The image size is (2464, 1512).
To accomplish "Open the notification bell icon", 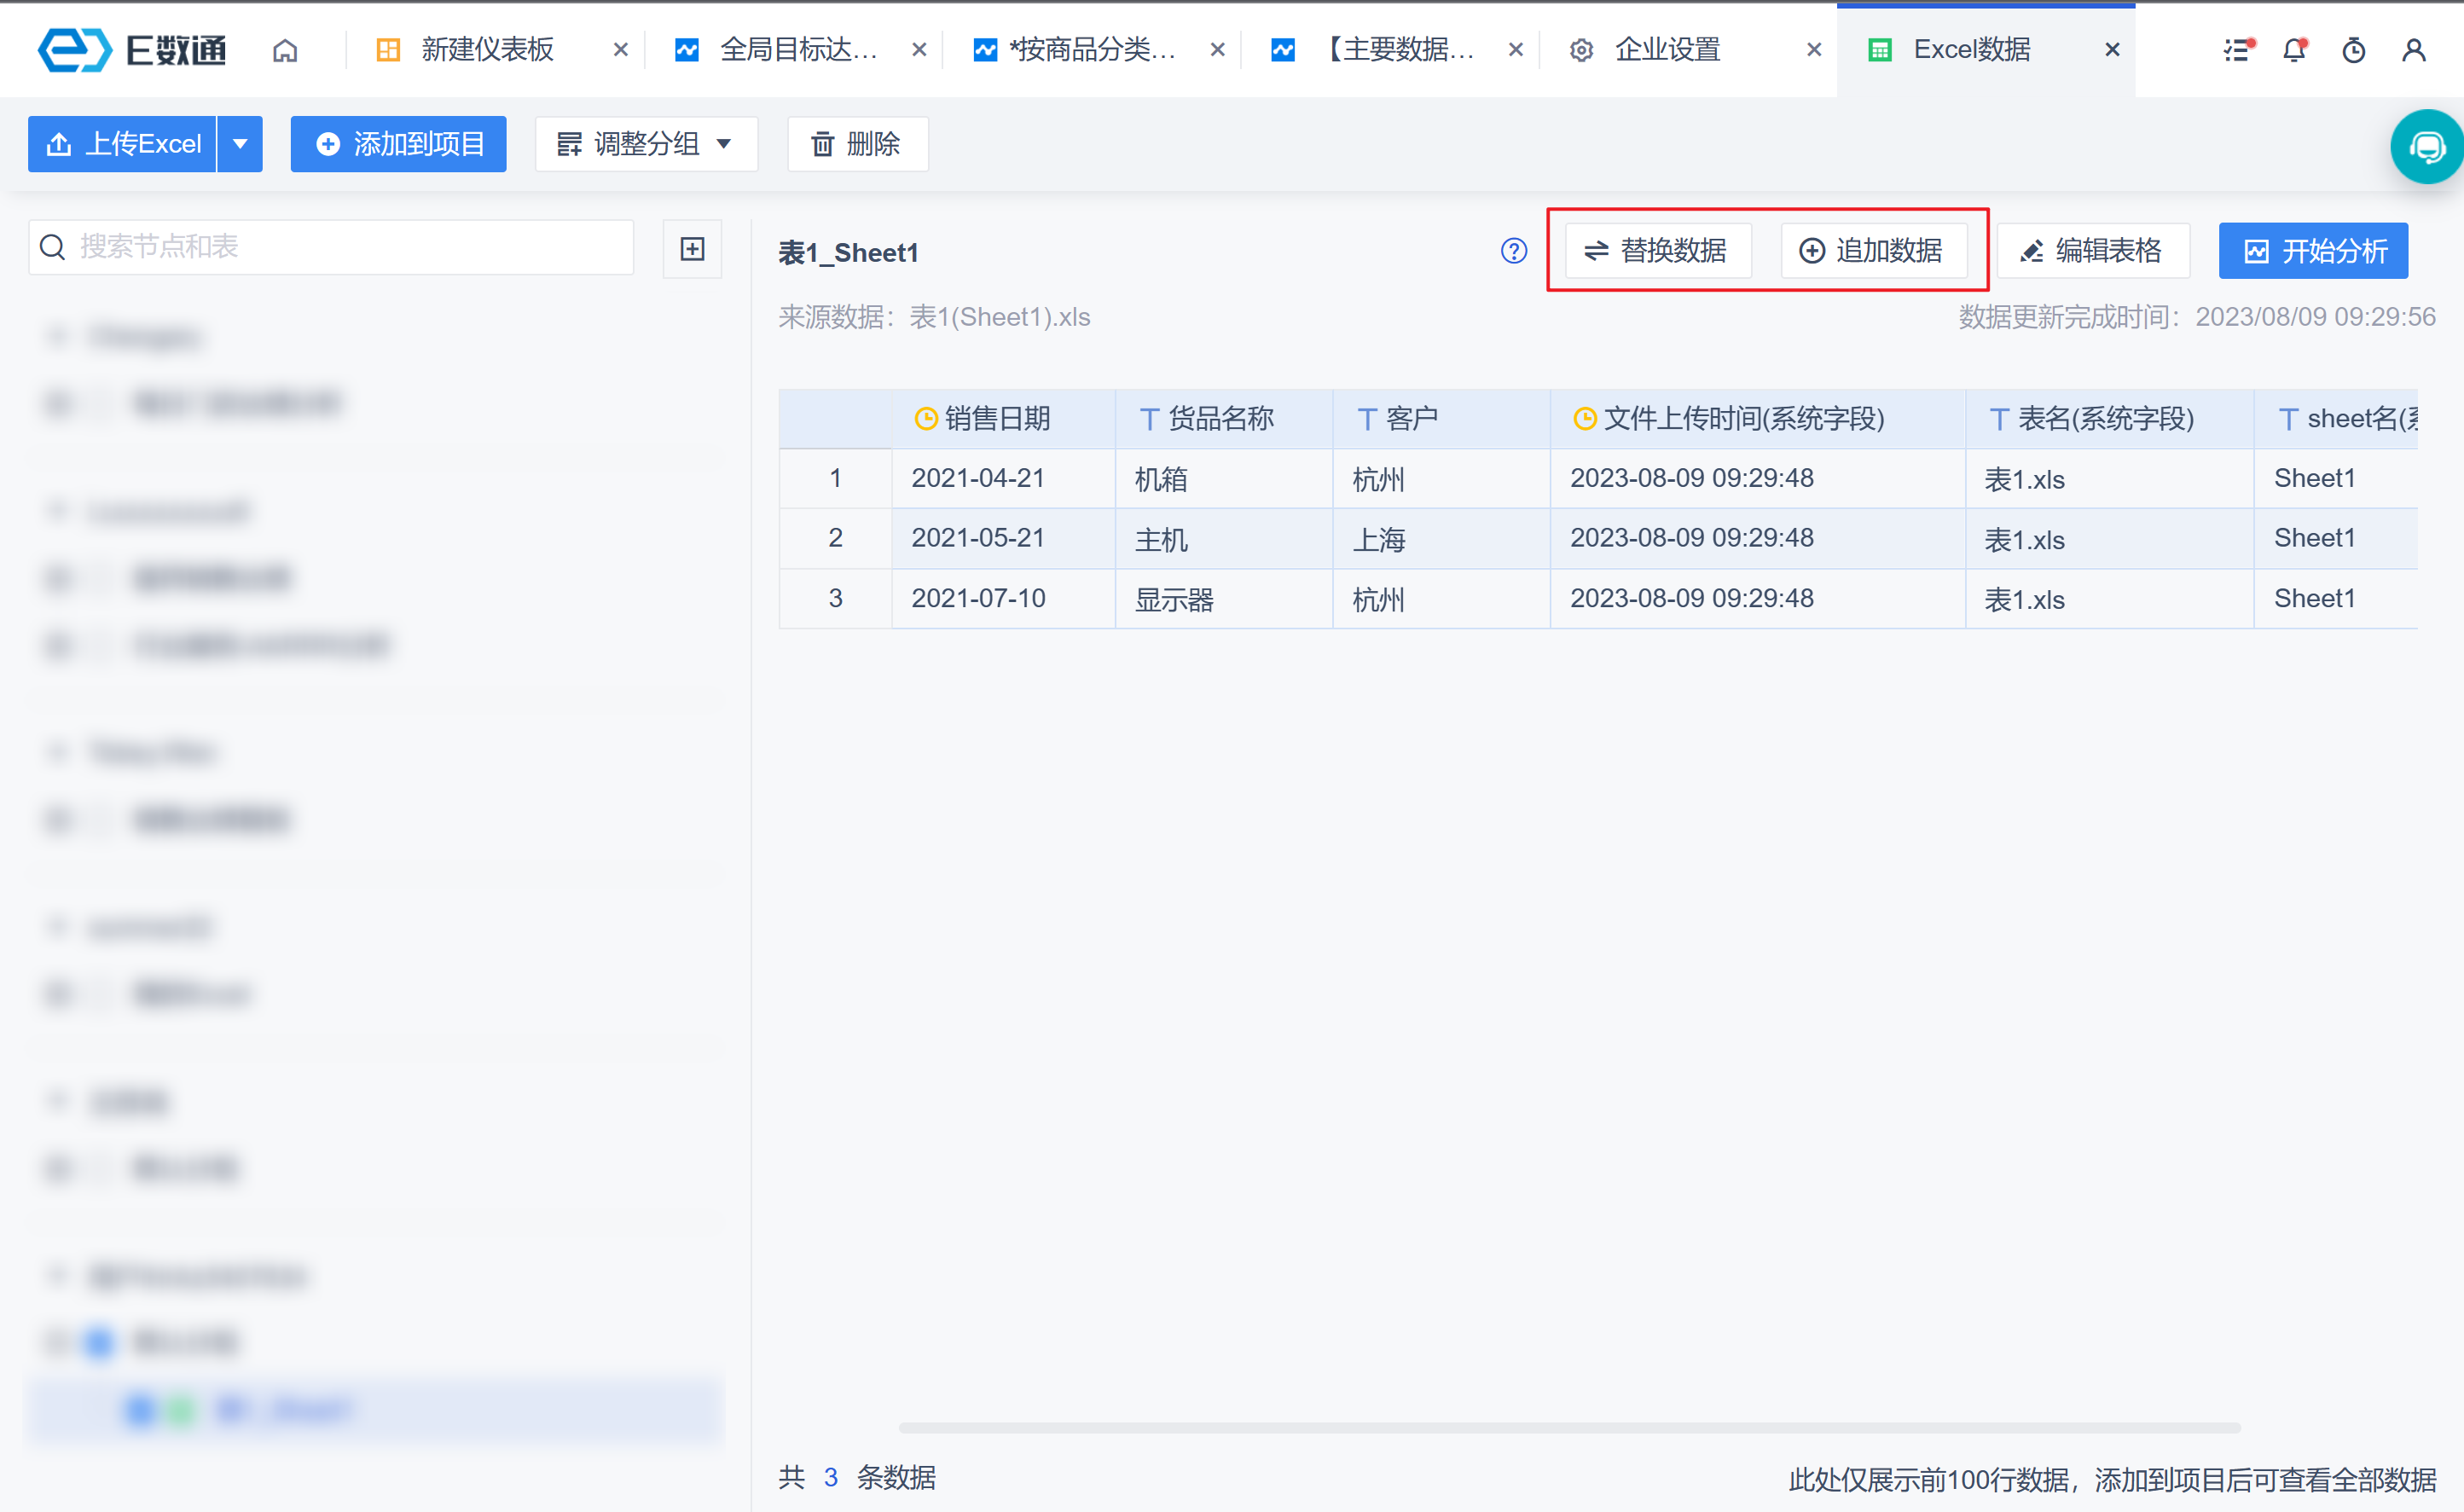I will pyautogui.click(x=2295, y=50).
